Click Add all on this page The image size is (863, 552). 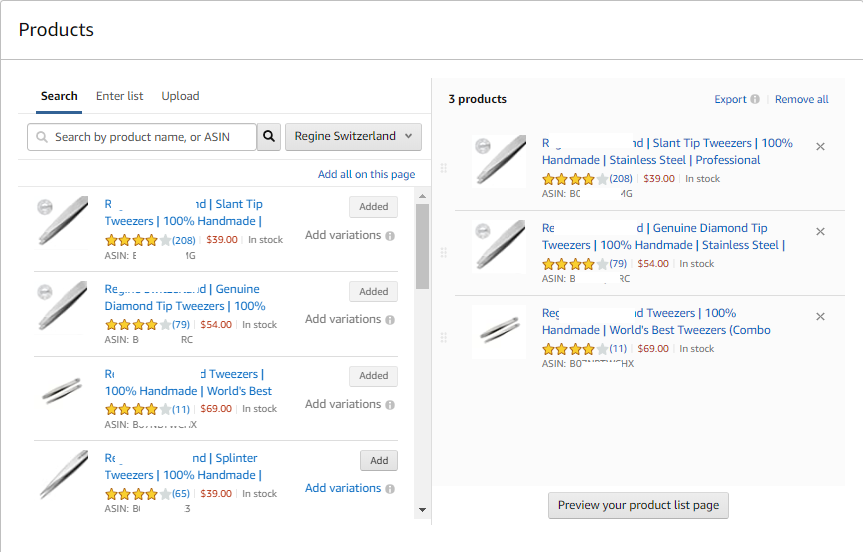(x=367, y=174)
